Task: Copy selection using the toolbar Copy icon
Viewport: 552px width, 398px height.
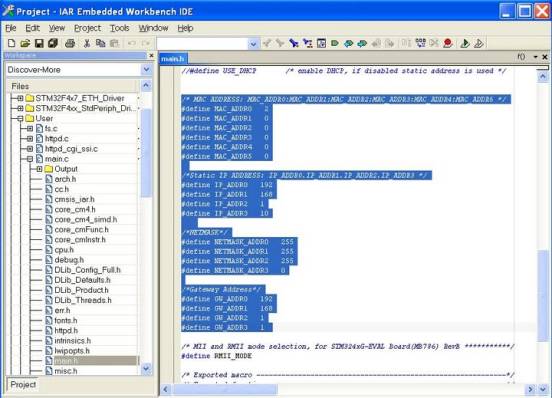Action: tap(101, 43)
